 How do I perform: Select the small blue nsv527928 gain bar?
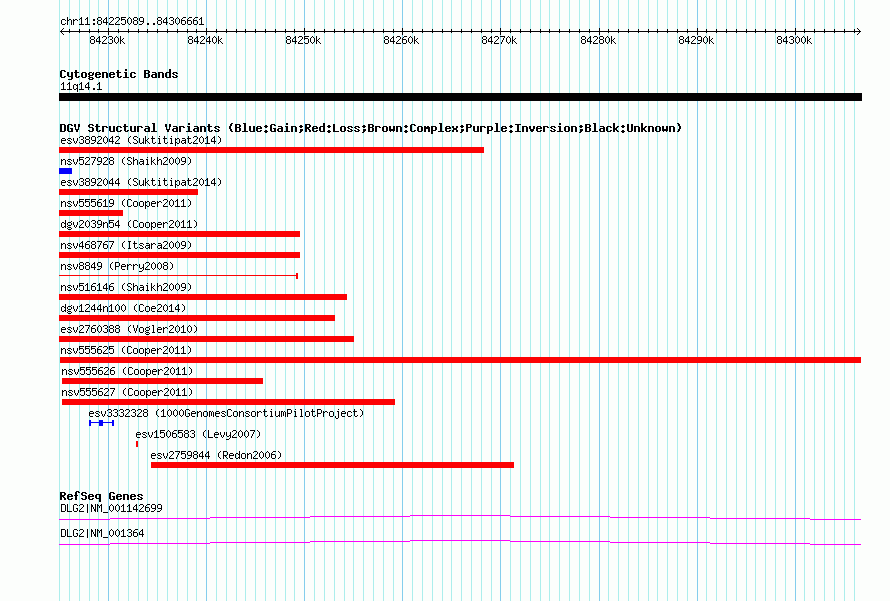65,171
